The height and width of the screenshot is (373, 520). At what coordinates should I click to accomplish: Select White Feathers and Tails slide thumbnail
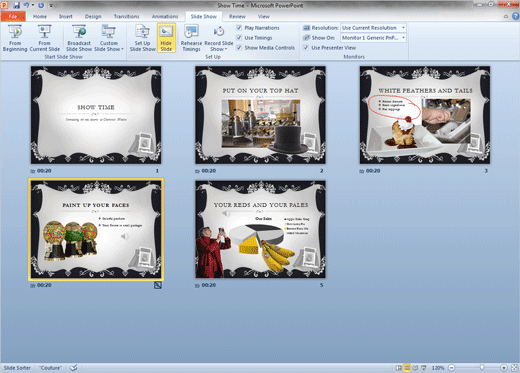click(425, 115)
